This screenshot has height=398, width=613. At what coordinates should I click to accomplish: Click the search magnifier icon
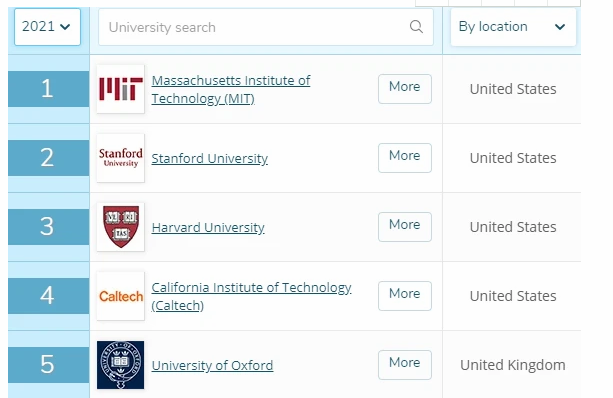click(x=416, y=27)
